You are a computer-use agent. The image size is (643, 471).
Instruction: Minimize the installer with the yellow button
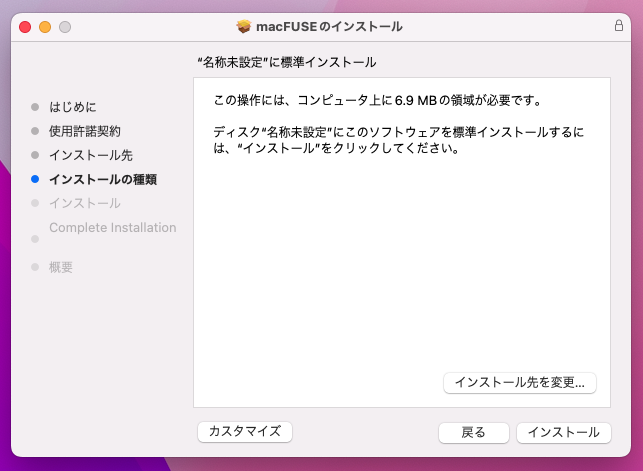click(45, 25)
